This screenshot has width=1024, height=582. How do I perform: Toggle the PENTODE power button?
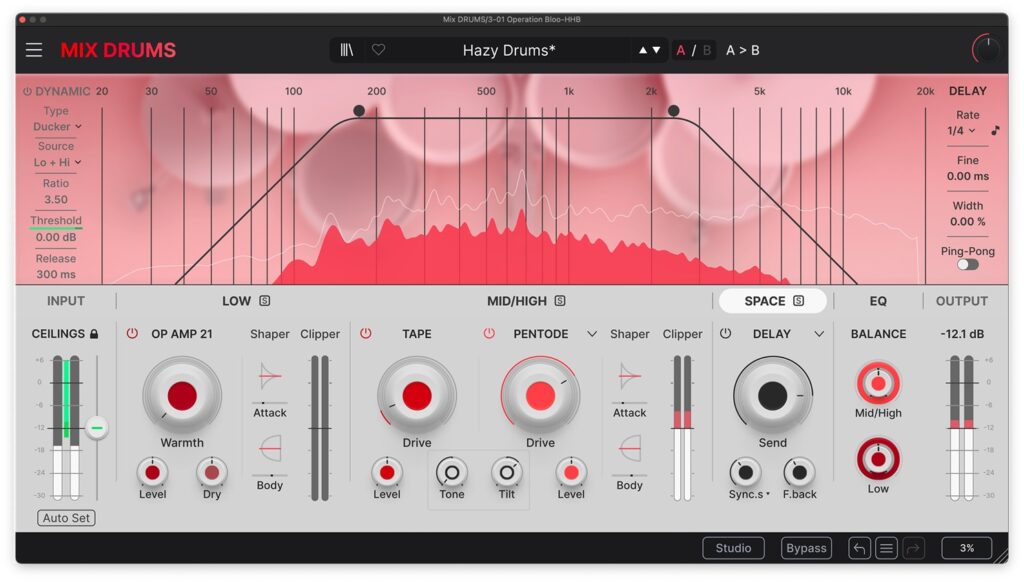[x=489, y=333]
